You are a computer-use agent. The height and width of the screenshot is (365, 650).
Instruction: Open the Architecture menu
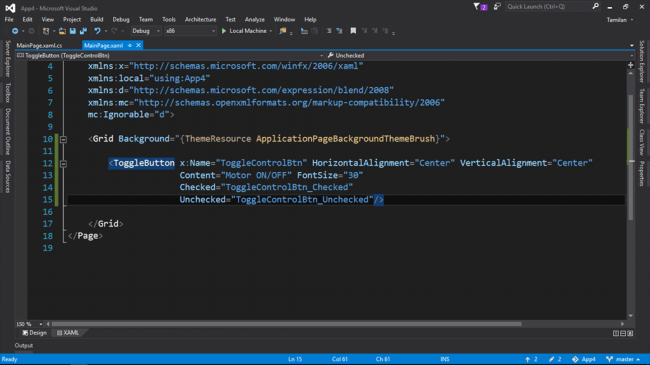pos(201,19)
